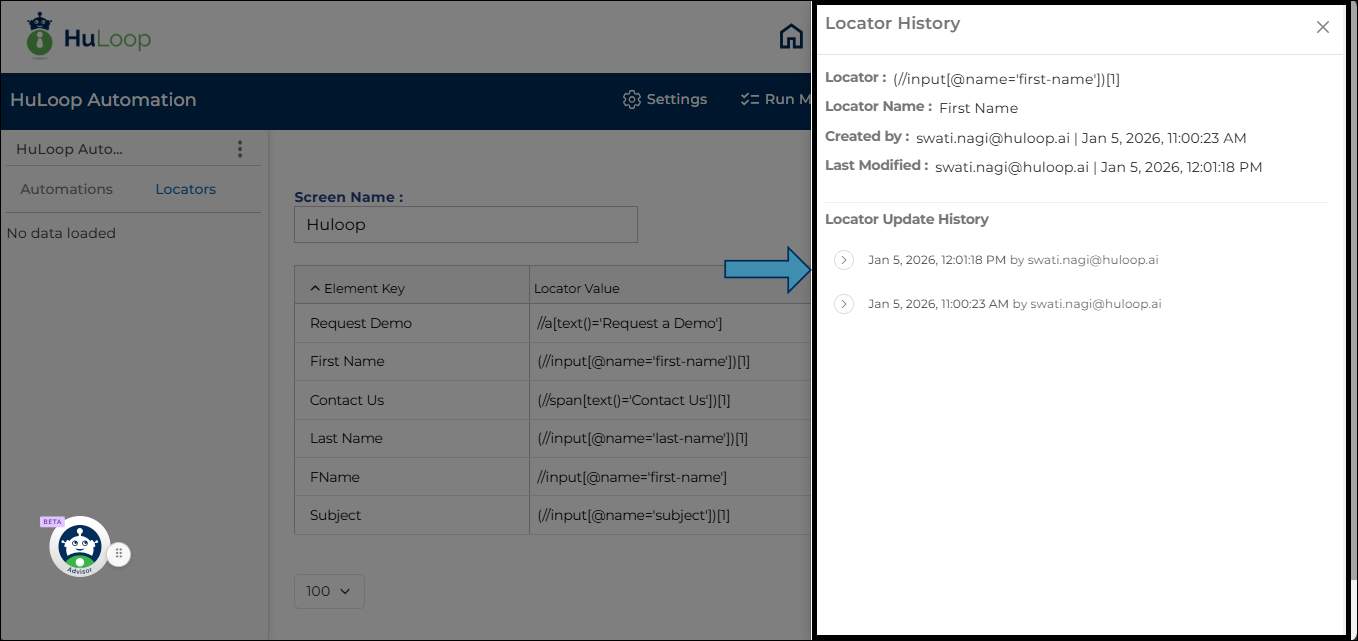The height and width of the screenshot is (641, 1358).
Task: Open the three-dot menu beside HuLoop Auto
Action: point(240,149)
